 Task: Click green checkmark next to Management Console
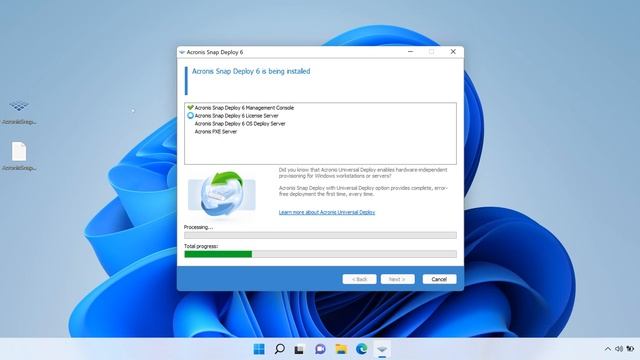(x=190, y=108)
